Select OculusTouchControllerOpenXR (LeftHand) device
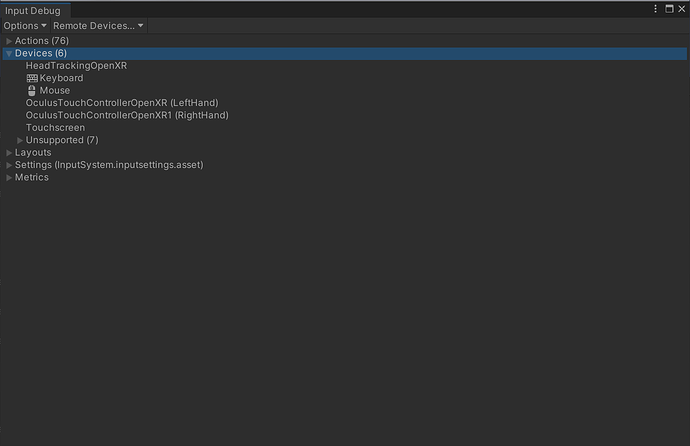Screen dimensions: 690x446 pos(121,103)
